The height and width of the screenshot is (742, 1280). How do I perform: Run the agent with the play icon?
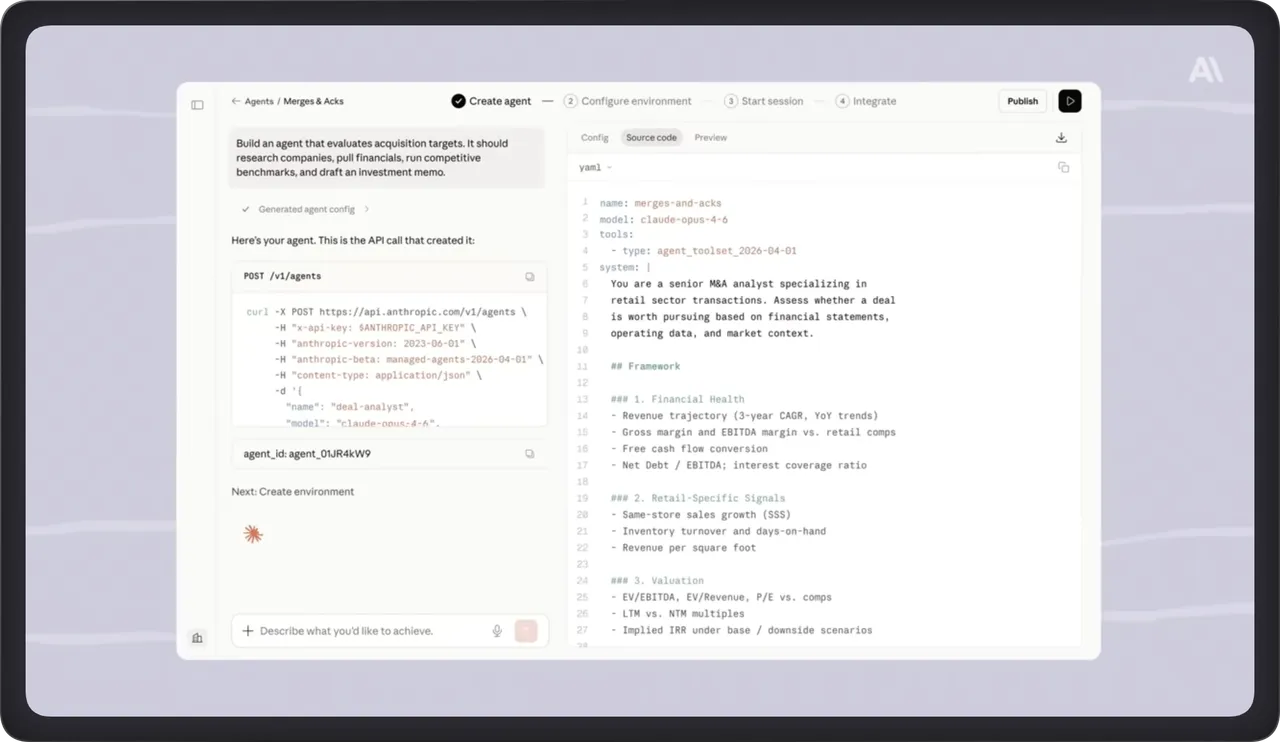click(x=1070, y=101)
